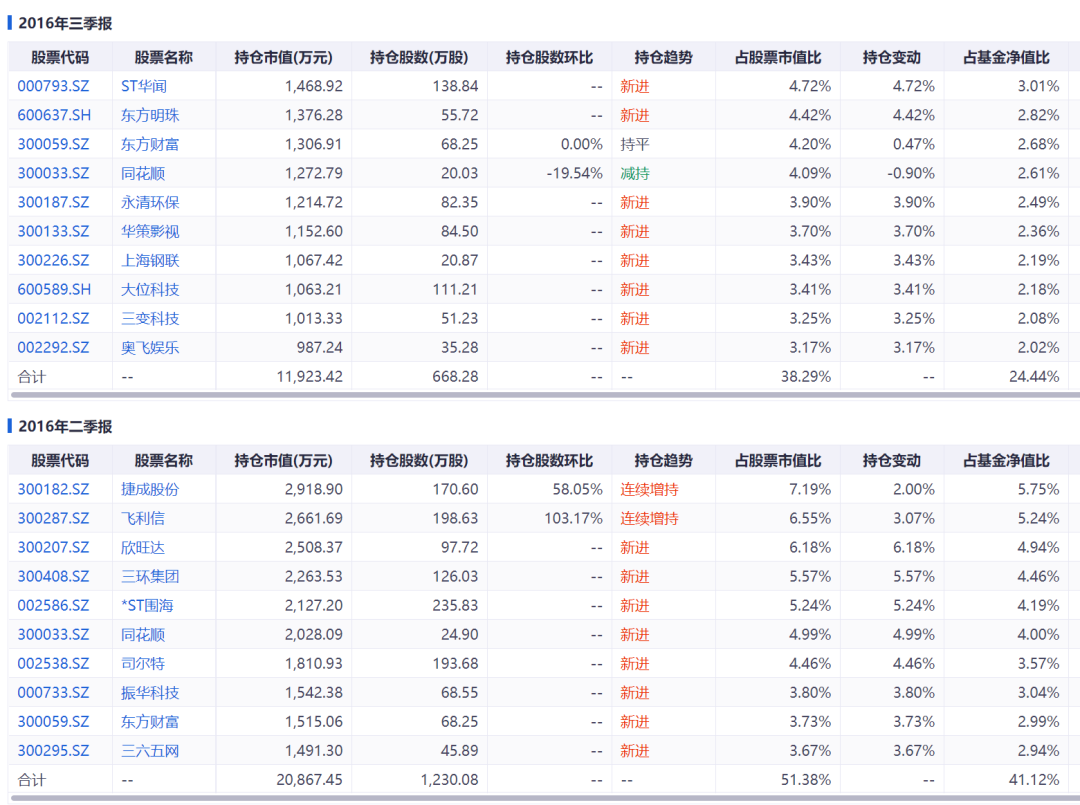The image size is (1080, 805).
Task: Click the 1,468.92 market value cell
Action: [313, 86]
